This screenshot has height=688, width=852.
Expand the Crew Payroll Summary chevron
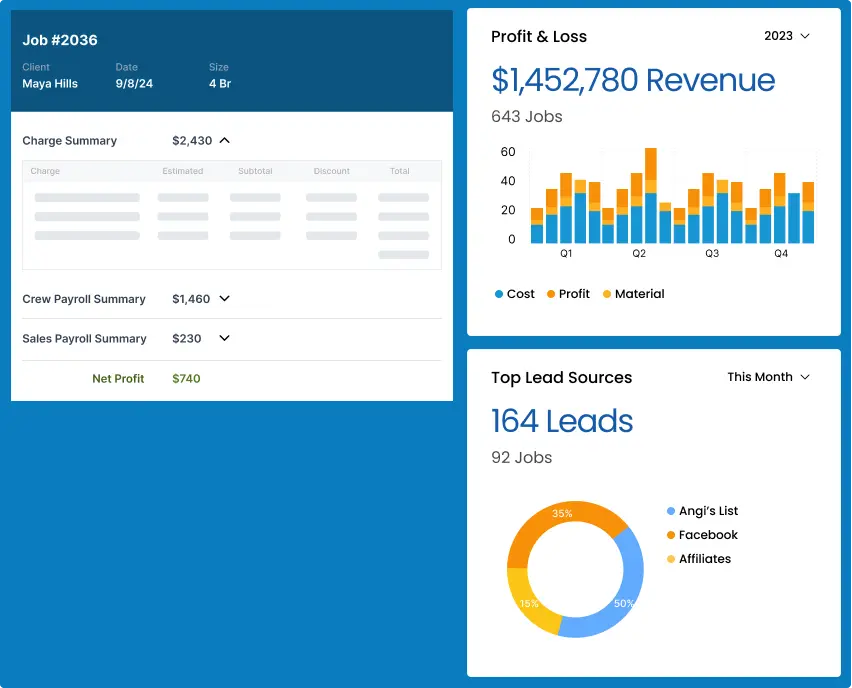pos(225,299)
